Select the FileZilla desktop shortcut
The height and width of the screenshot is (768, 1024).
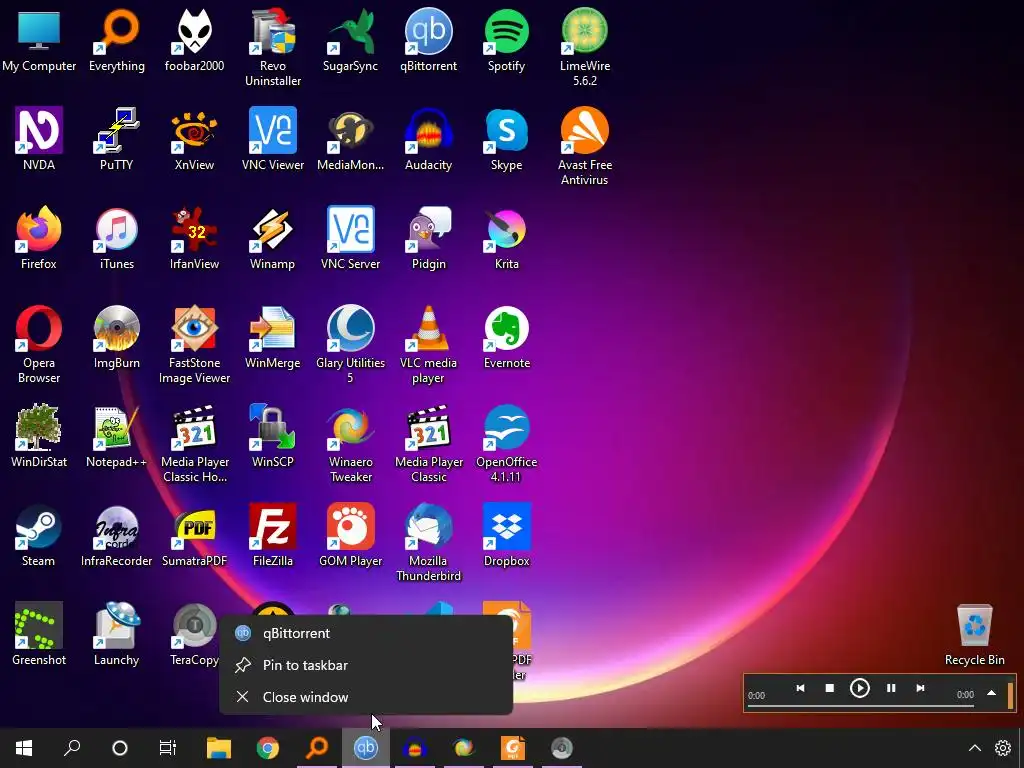273,536
